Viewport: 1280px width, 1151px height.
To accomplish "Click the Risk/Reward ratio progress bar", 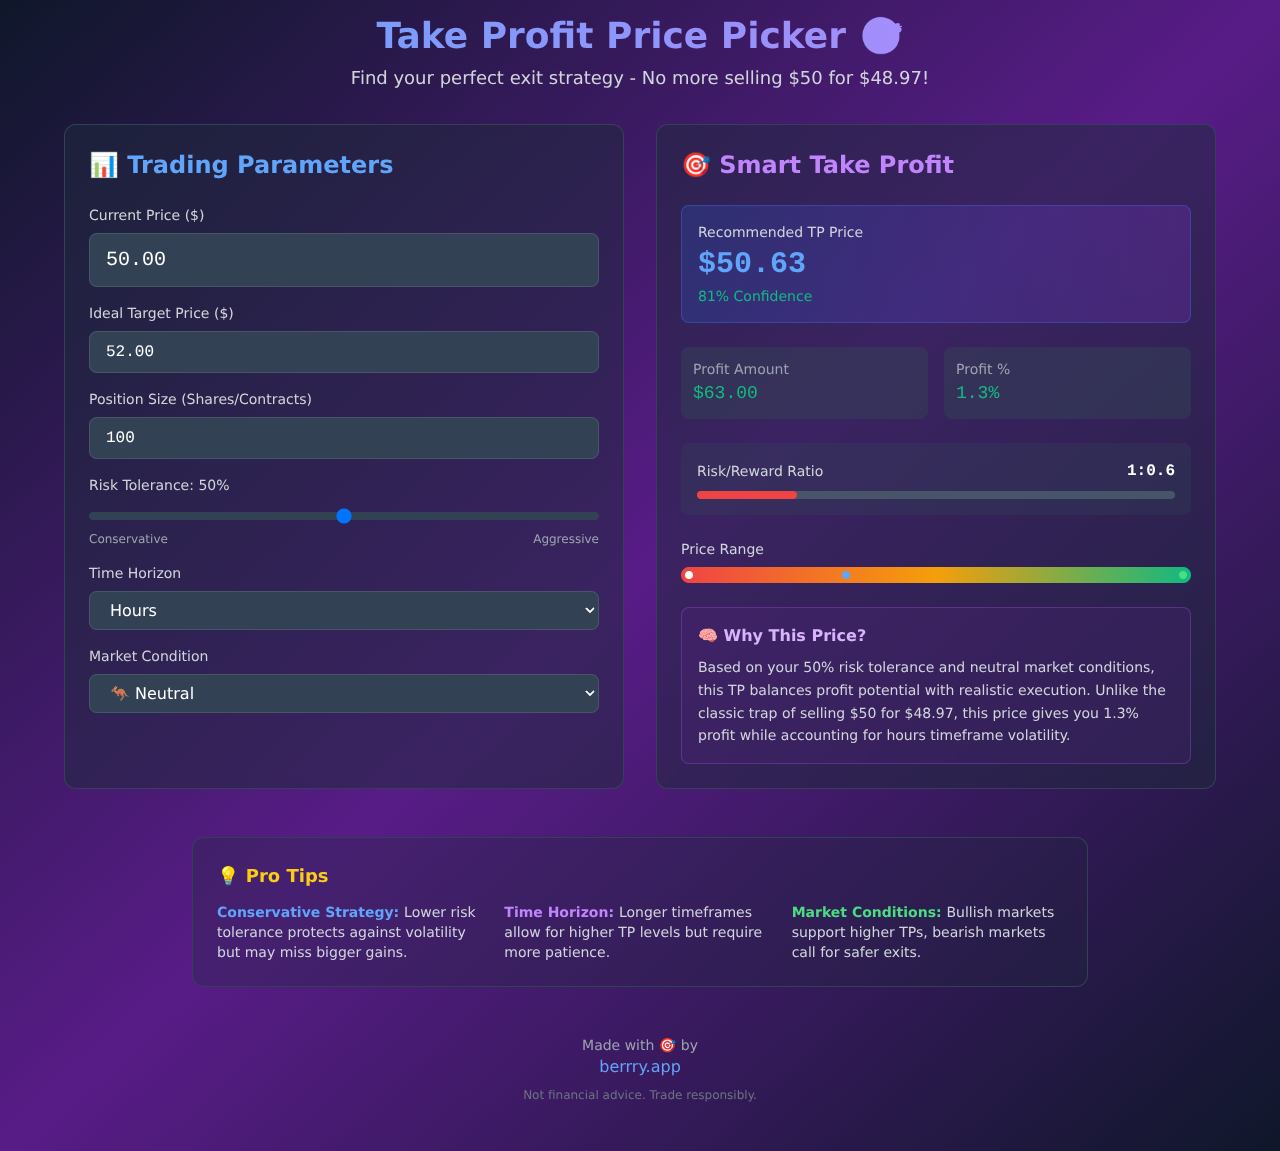I will point(935,494).
